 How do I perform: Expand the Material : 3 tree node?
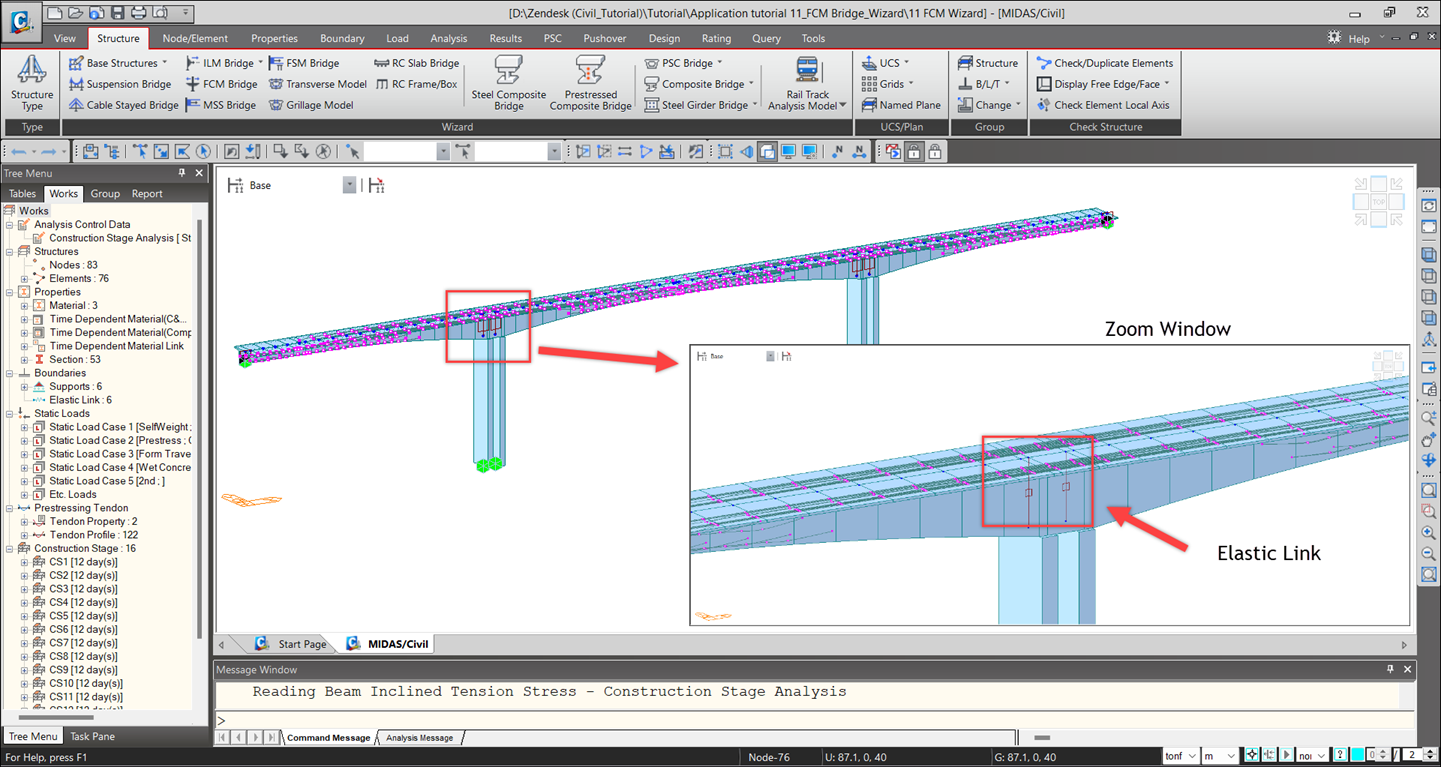click(x=24, y=306)
